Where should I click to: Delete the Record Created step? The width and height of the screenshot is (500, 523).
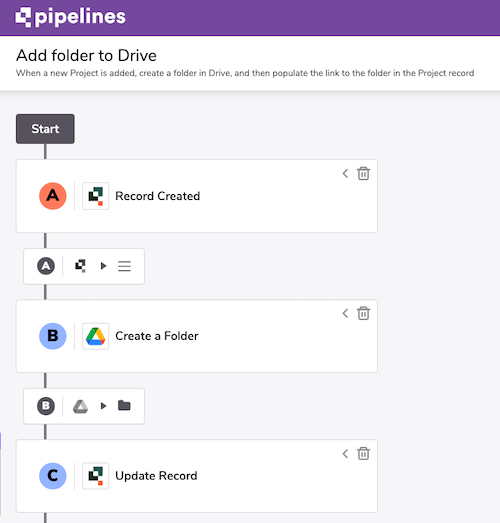click(363, 173)
